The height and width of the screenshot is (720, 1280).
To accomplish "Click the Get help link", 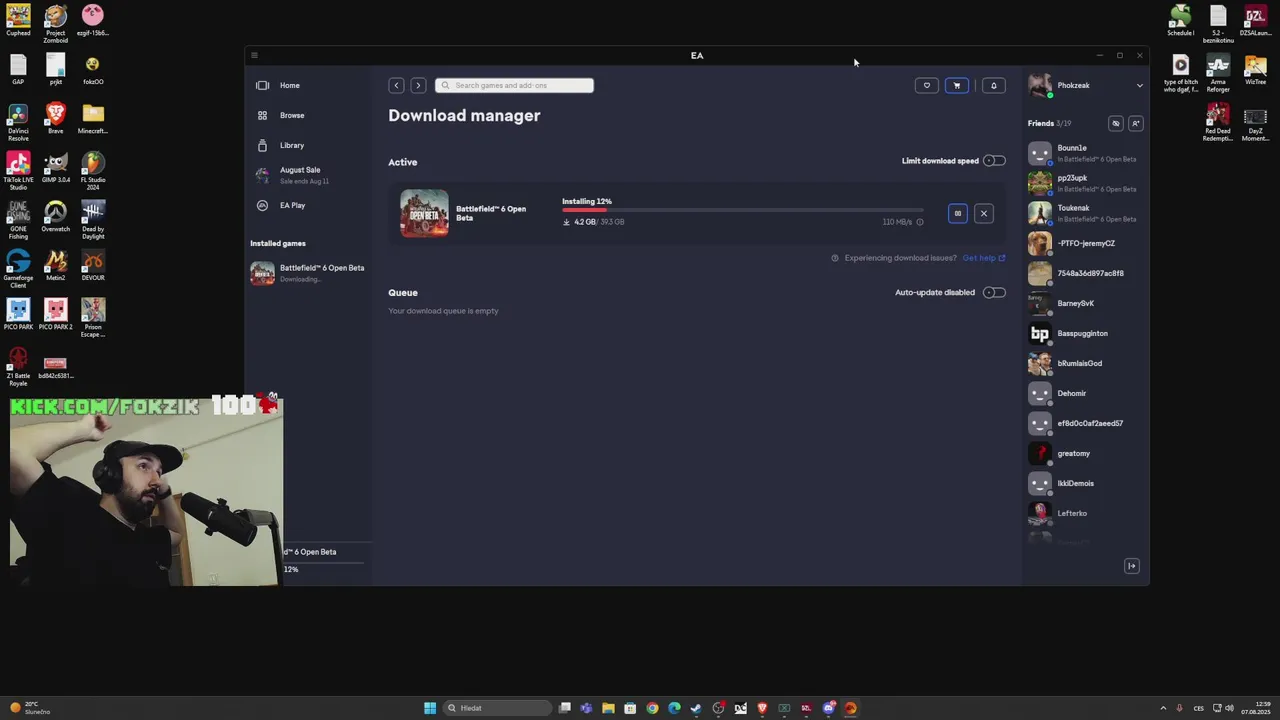I will (984, 258).
